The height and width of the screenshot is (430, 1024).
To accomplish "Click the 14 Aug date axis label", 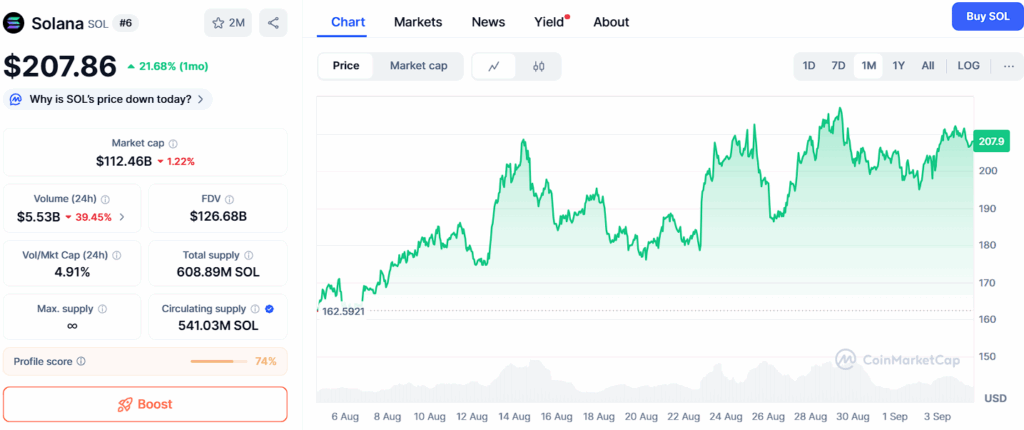I will [x=514, y=416].
